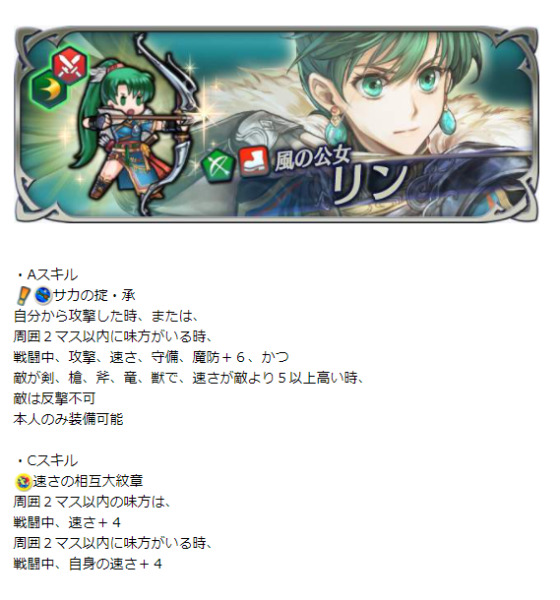Click the 速さの相互大紋章 C skill icon
The width and height of the screenshot is (560, 600).
(23, 482)
